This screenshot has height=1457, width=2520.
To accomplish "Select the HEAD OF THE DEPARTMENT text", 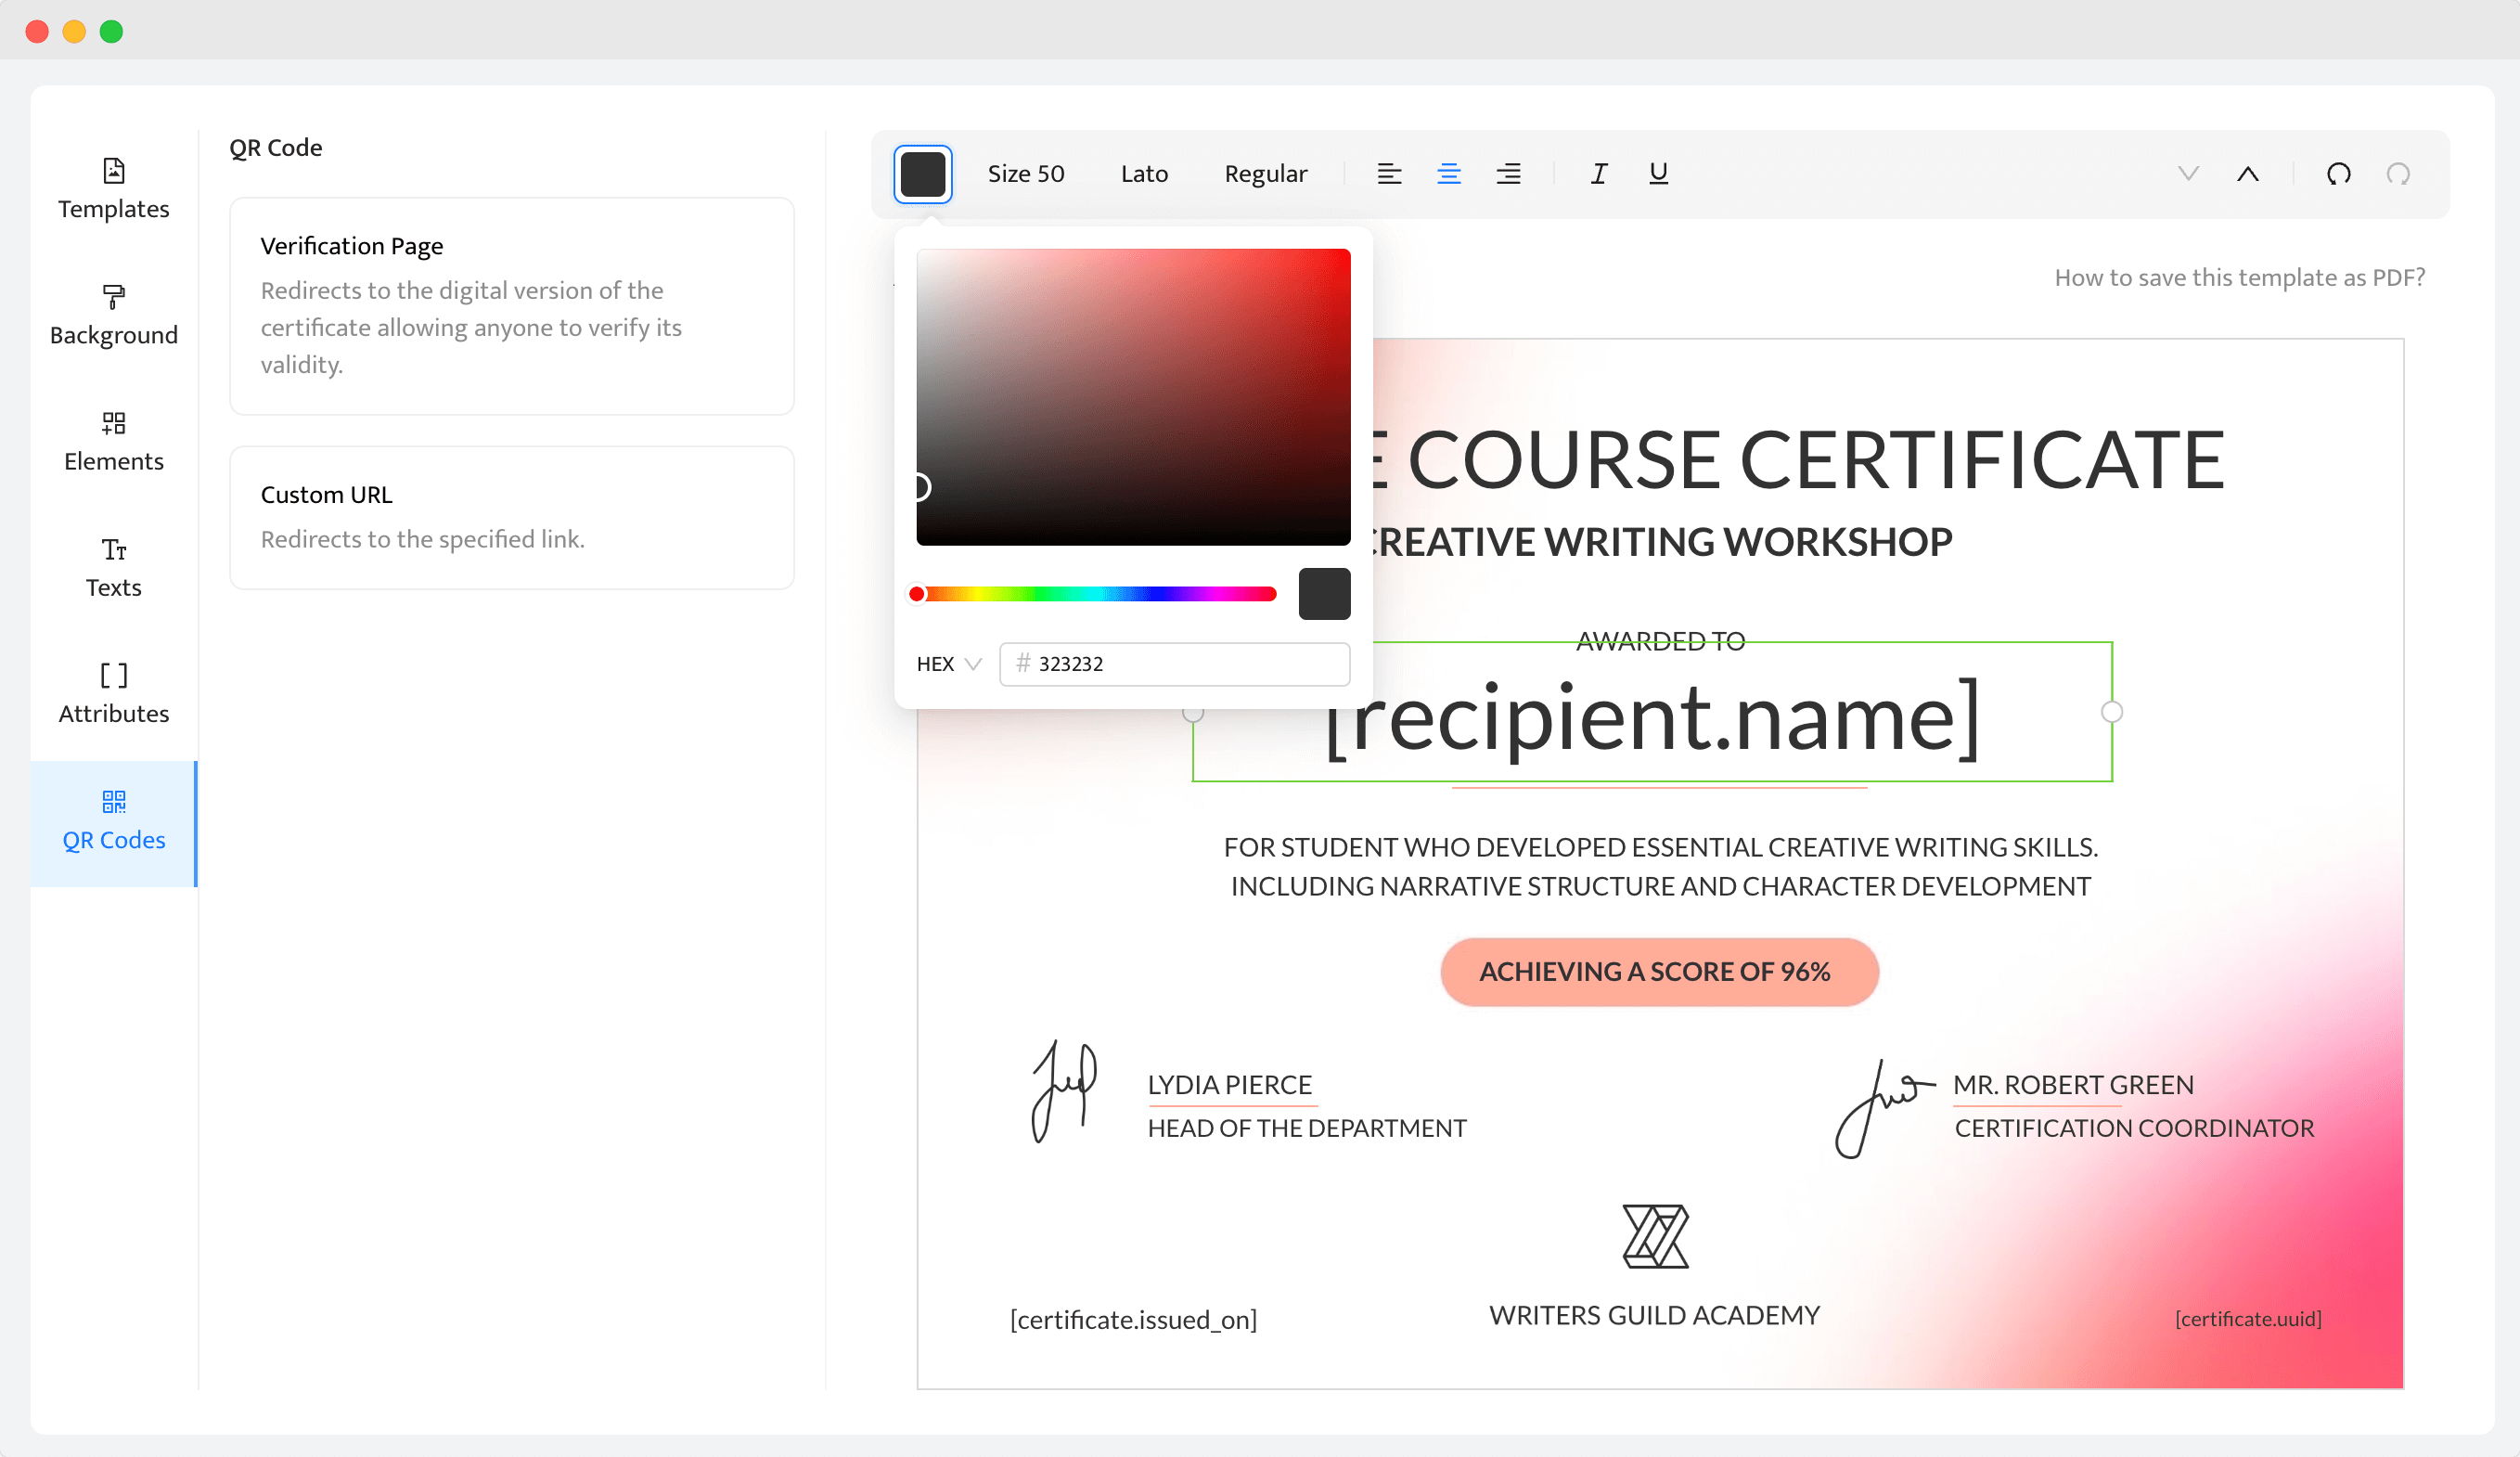I will click(1306, 1128).
